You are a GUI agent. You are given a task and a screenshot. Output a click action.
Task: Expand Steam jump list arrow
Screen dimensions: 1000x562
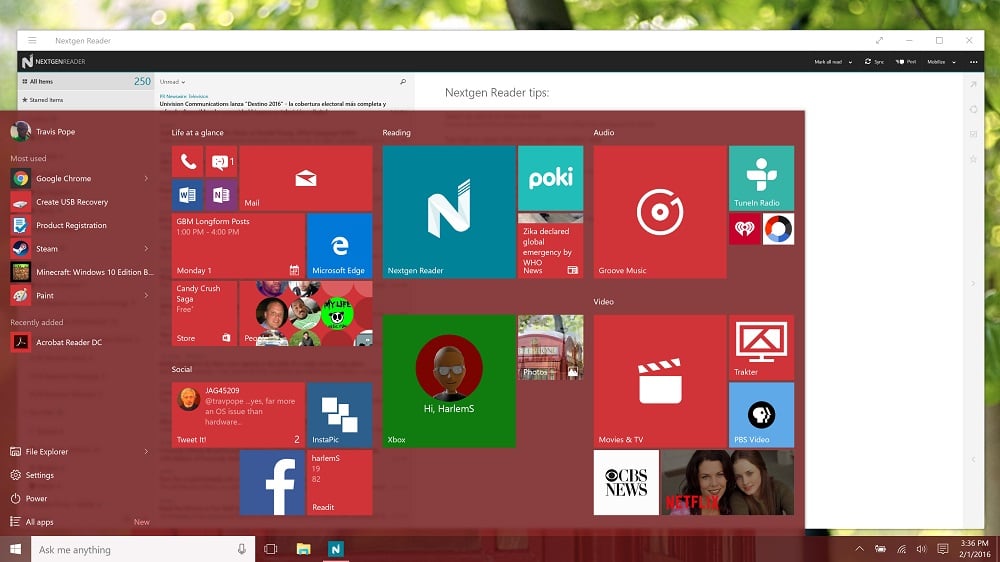(146, 249)
